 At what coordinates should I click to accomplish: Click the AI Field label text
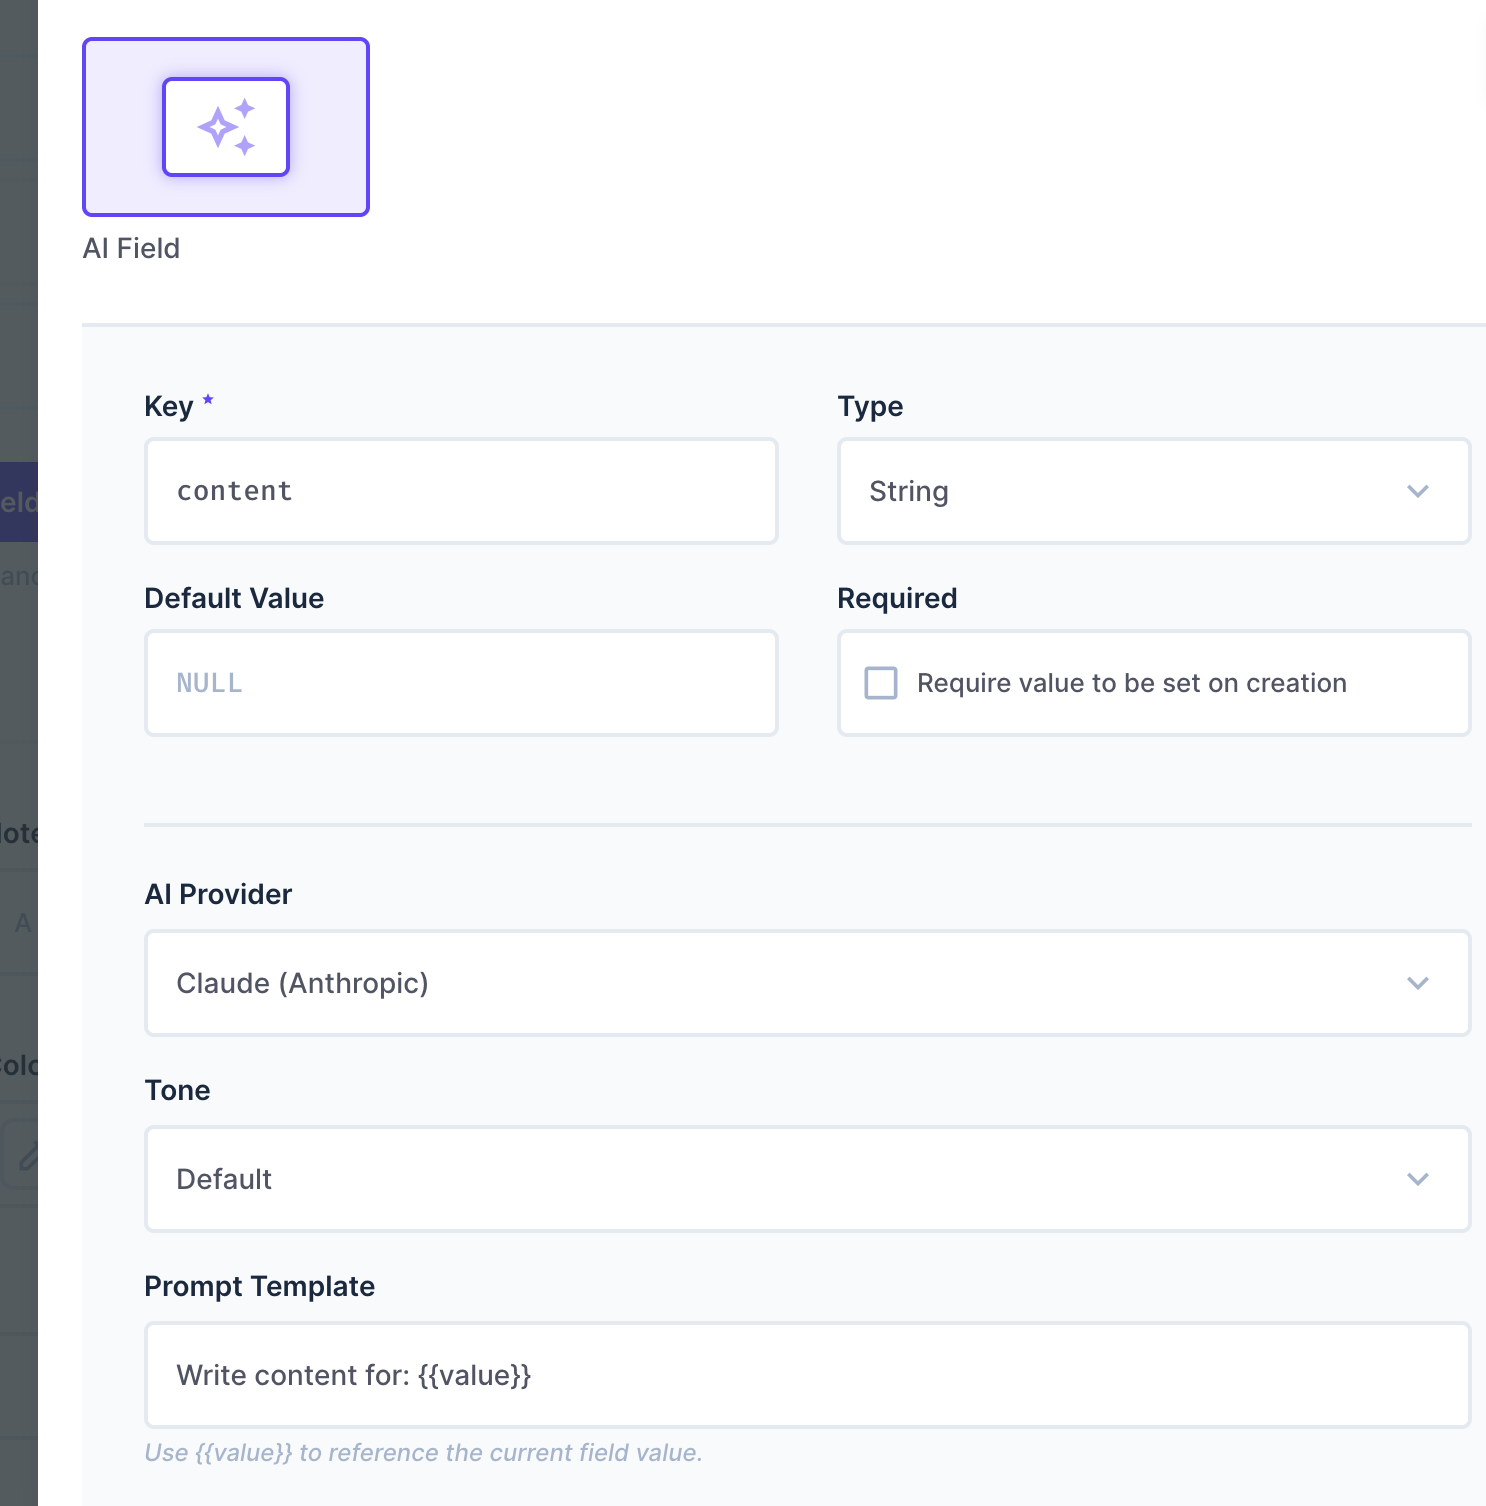pyautogui.click(x=131, y=248)
